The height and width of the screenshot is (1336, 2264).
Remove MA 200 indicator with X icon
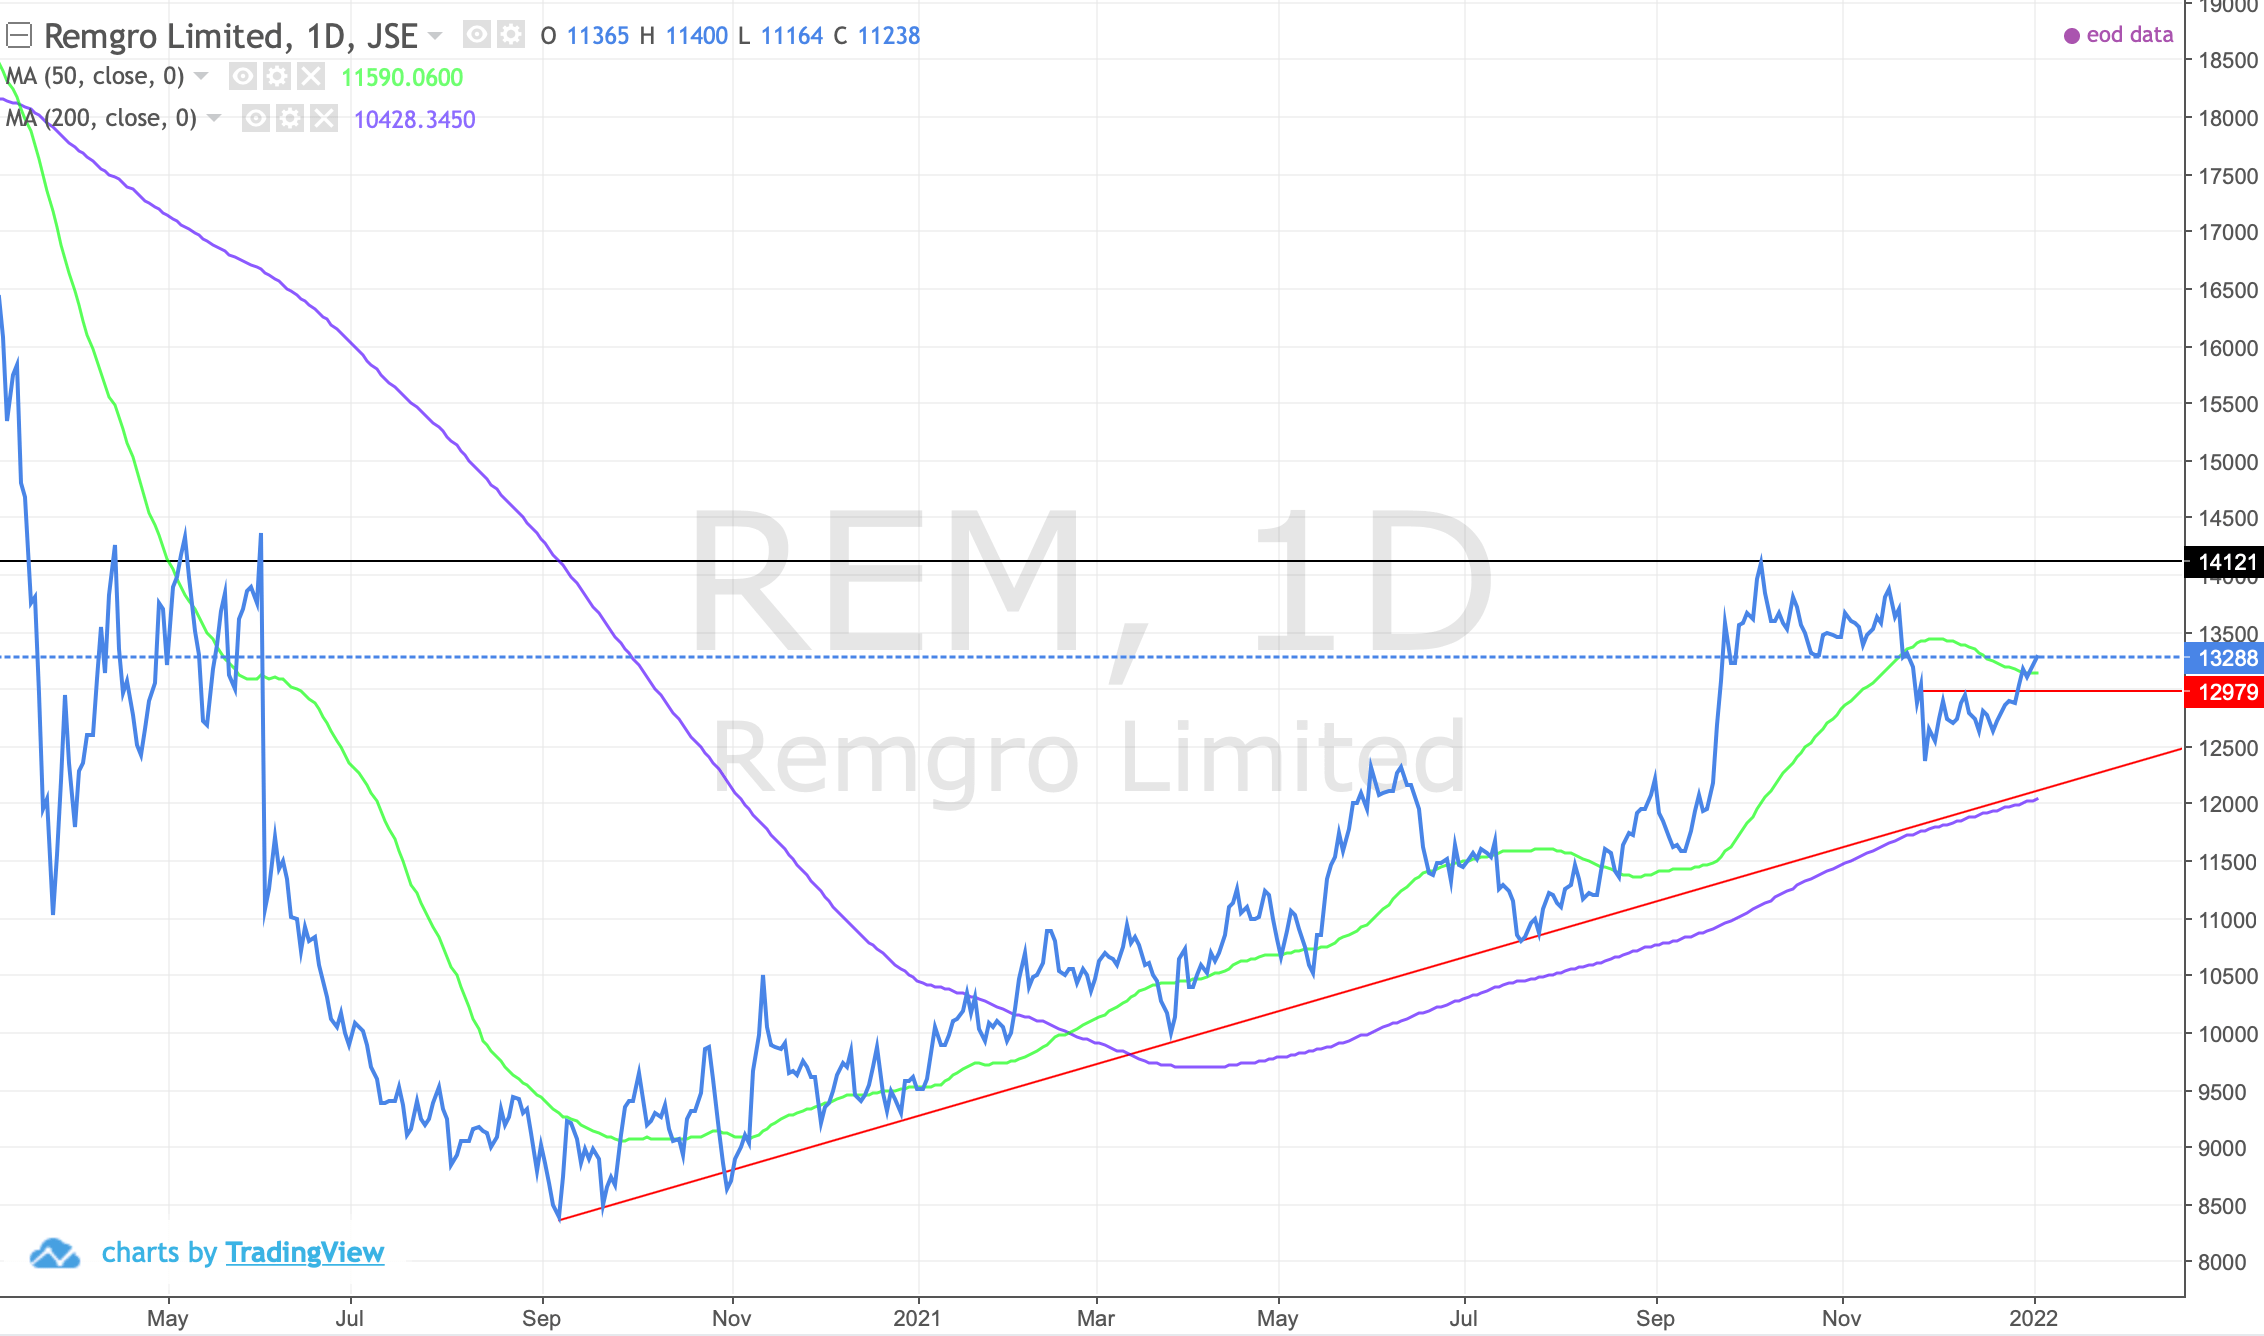pyautogui.click(x=324, y=119)
